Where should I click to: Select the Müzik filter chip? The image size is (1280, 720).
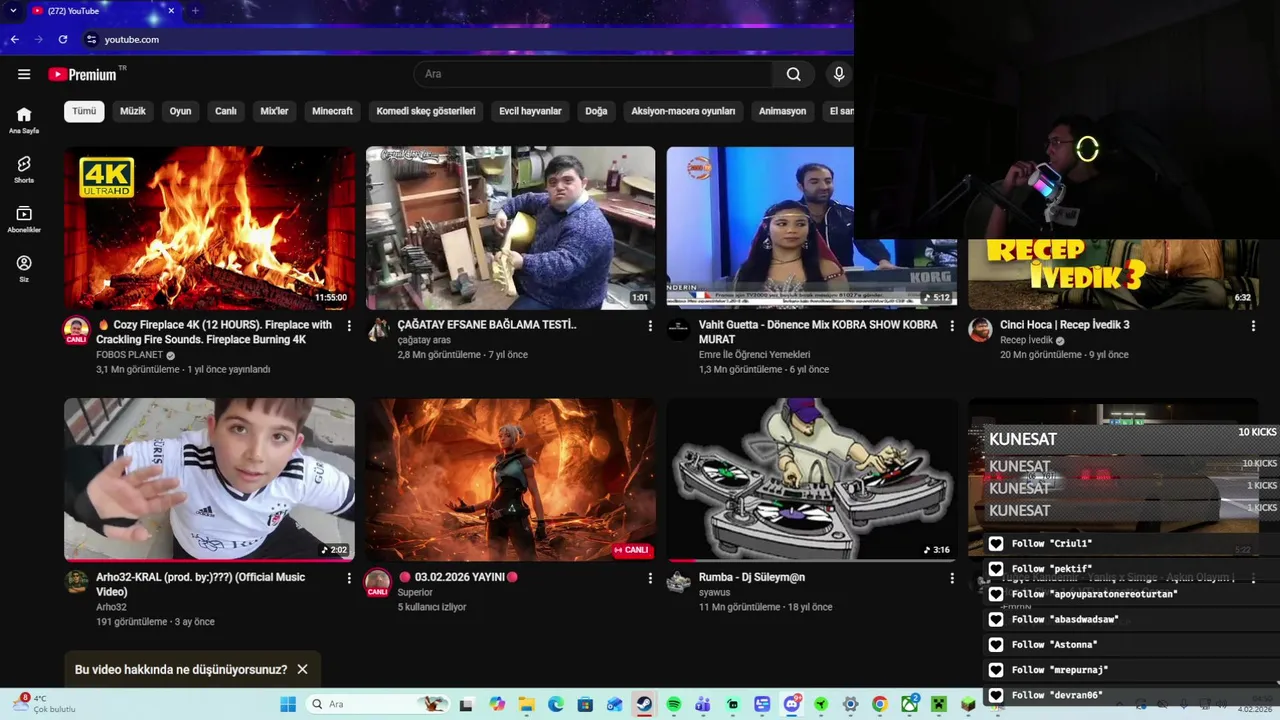(133, 111)
